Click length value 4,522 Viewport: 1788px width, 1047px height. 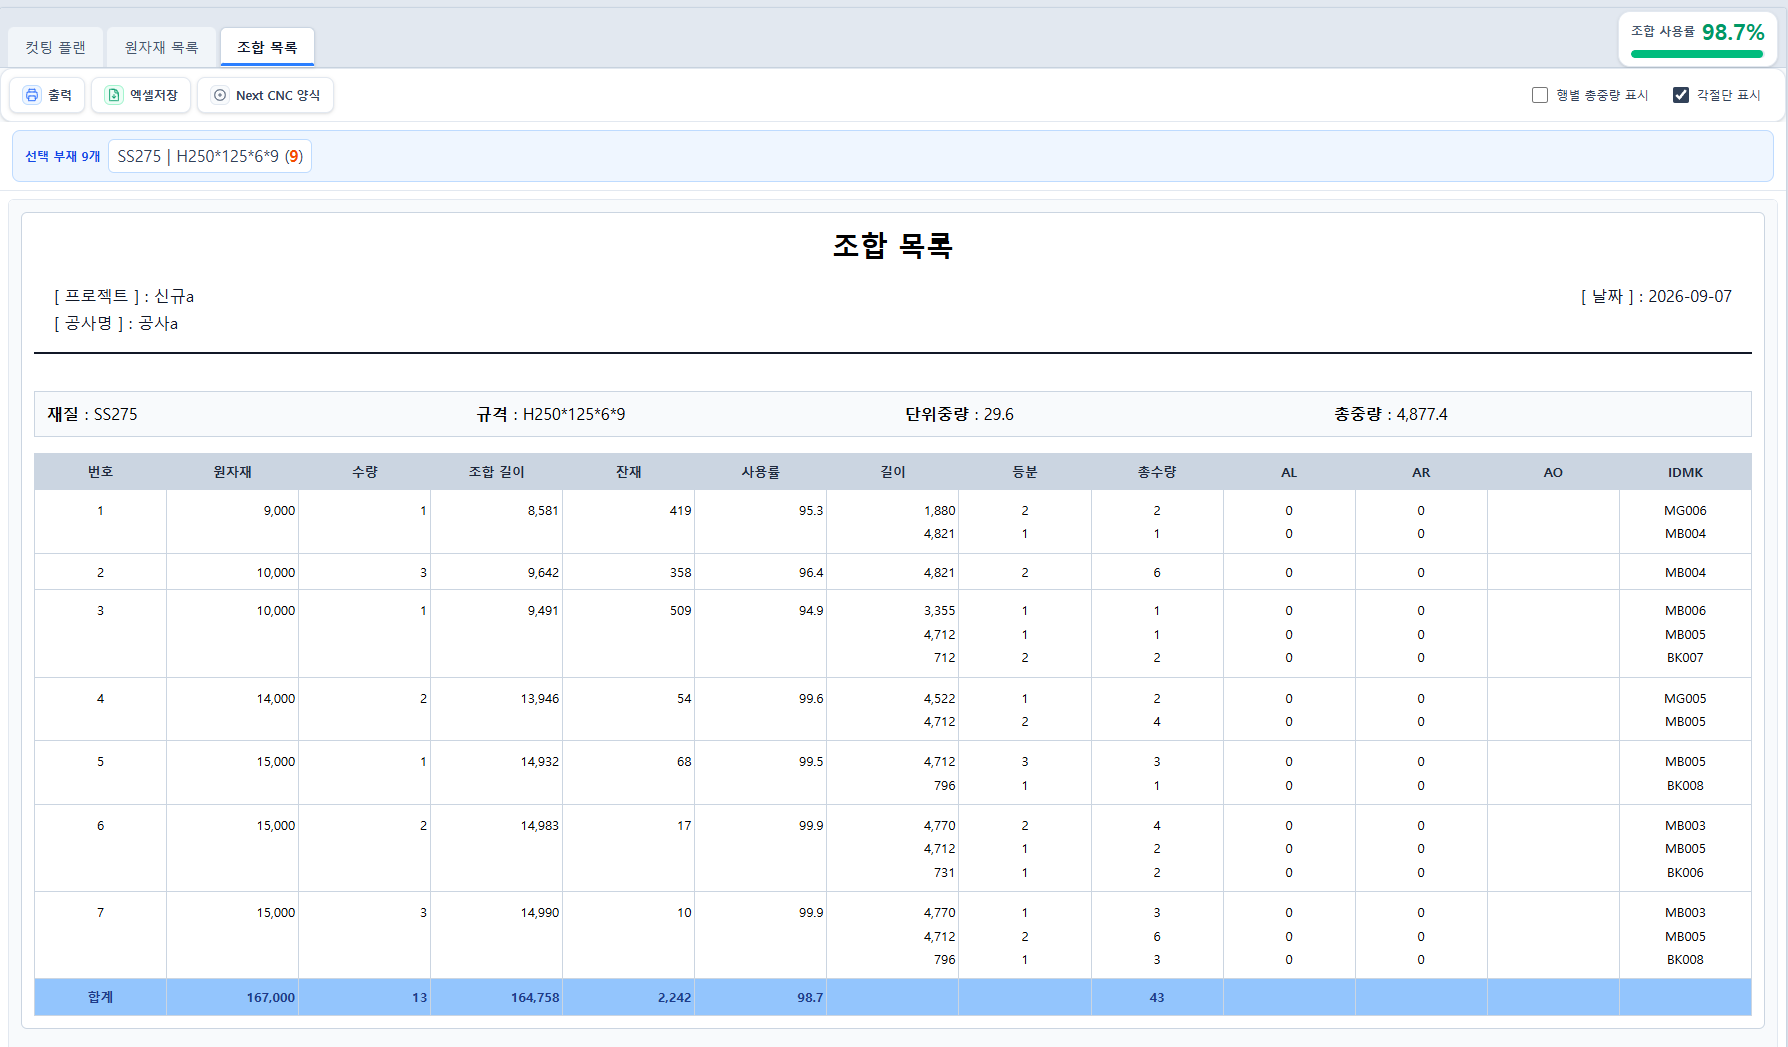pyautogui.click(x=940, y=698)
